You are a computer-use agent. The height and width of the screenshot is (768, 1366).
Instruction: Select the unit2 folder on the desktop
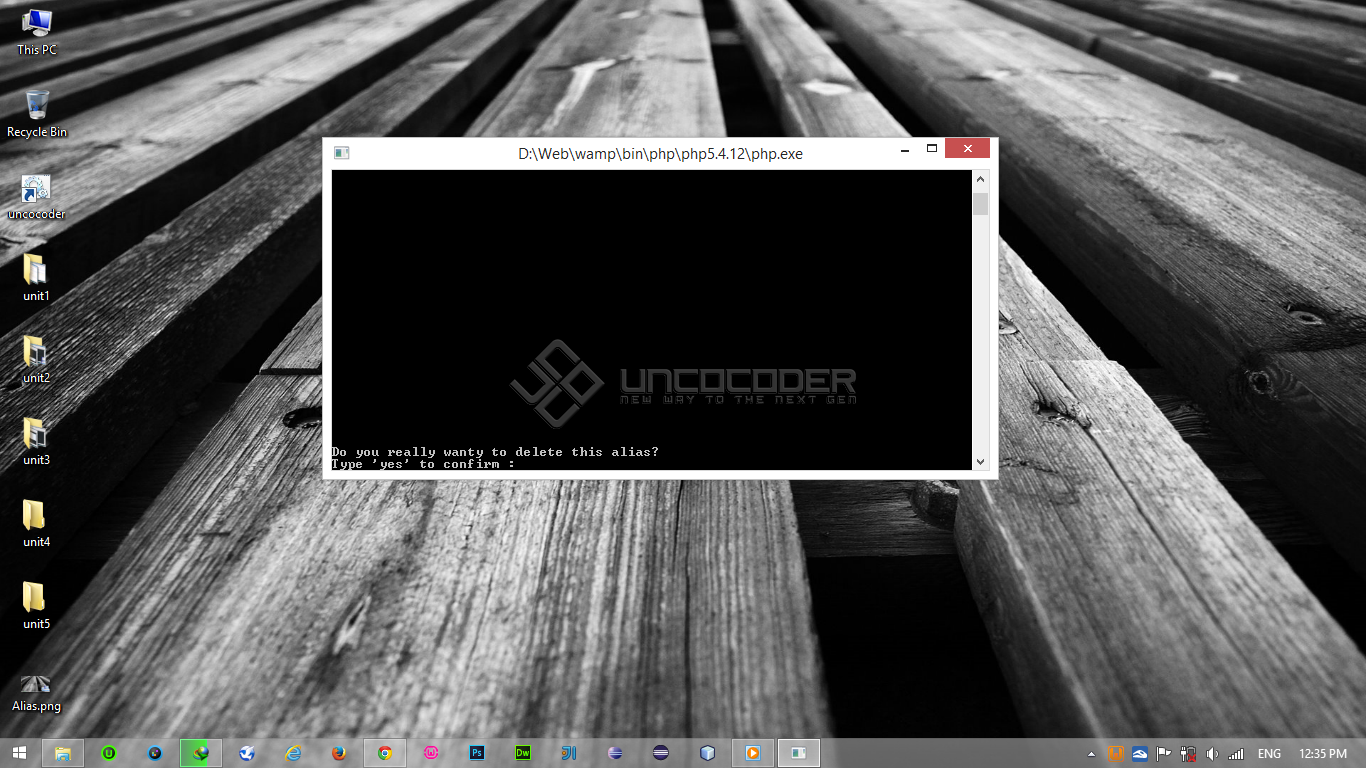[36, 360]
